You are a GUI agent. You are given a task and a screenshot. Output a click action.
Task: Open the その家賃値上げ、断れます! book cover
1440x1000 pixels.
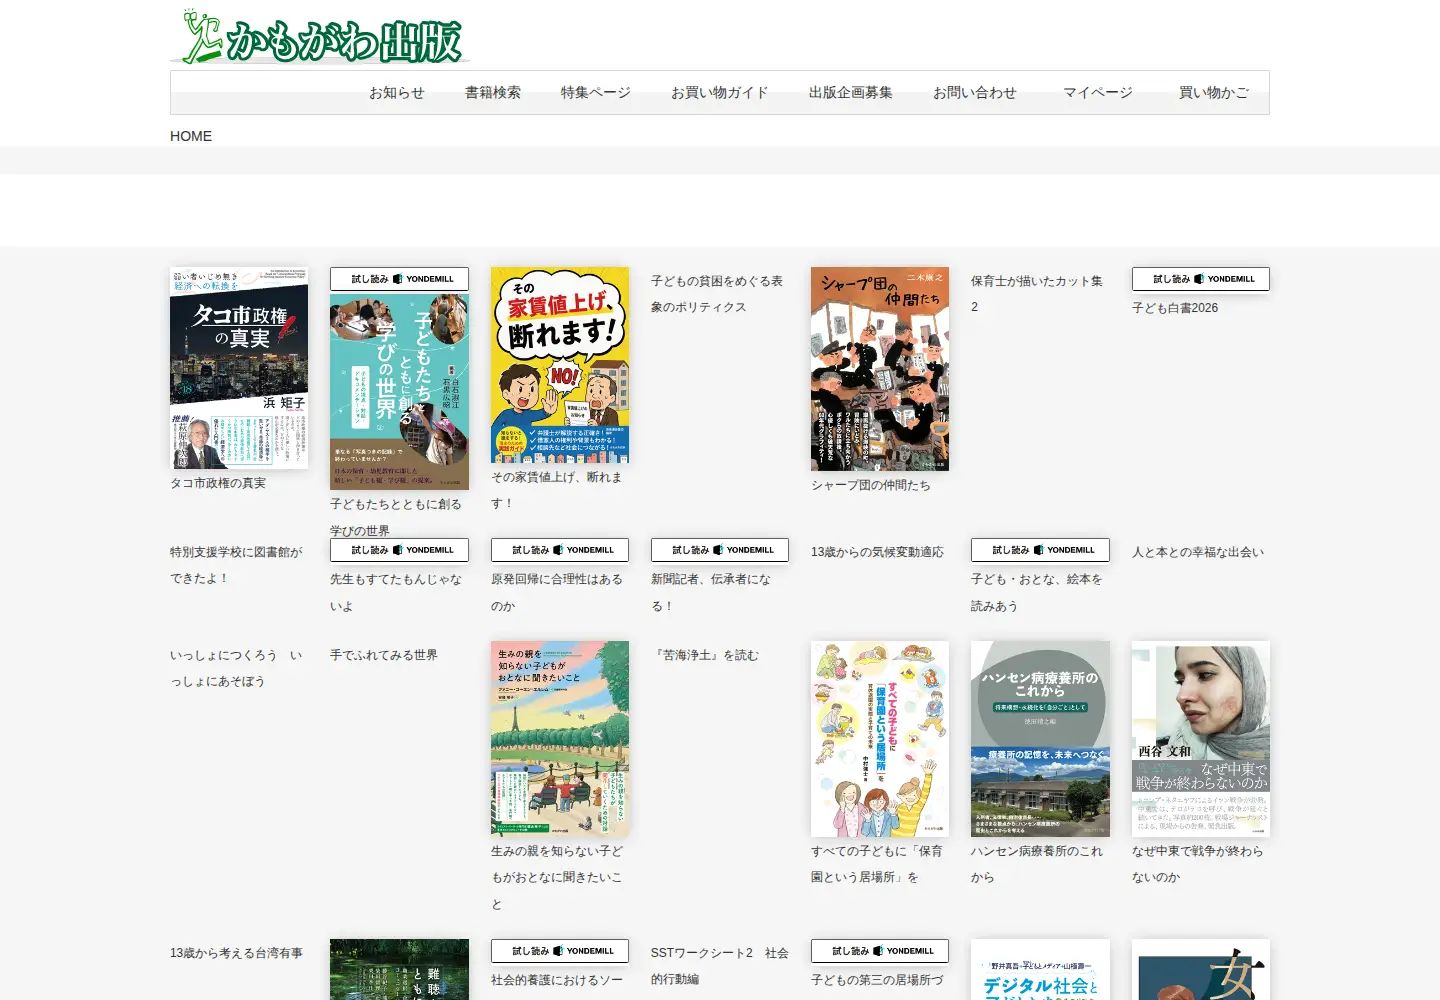tap(560, 365)
